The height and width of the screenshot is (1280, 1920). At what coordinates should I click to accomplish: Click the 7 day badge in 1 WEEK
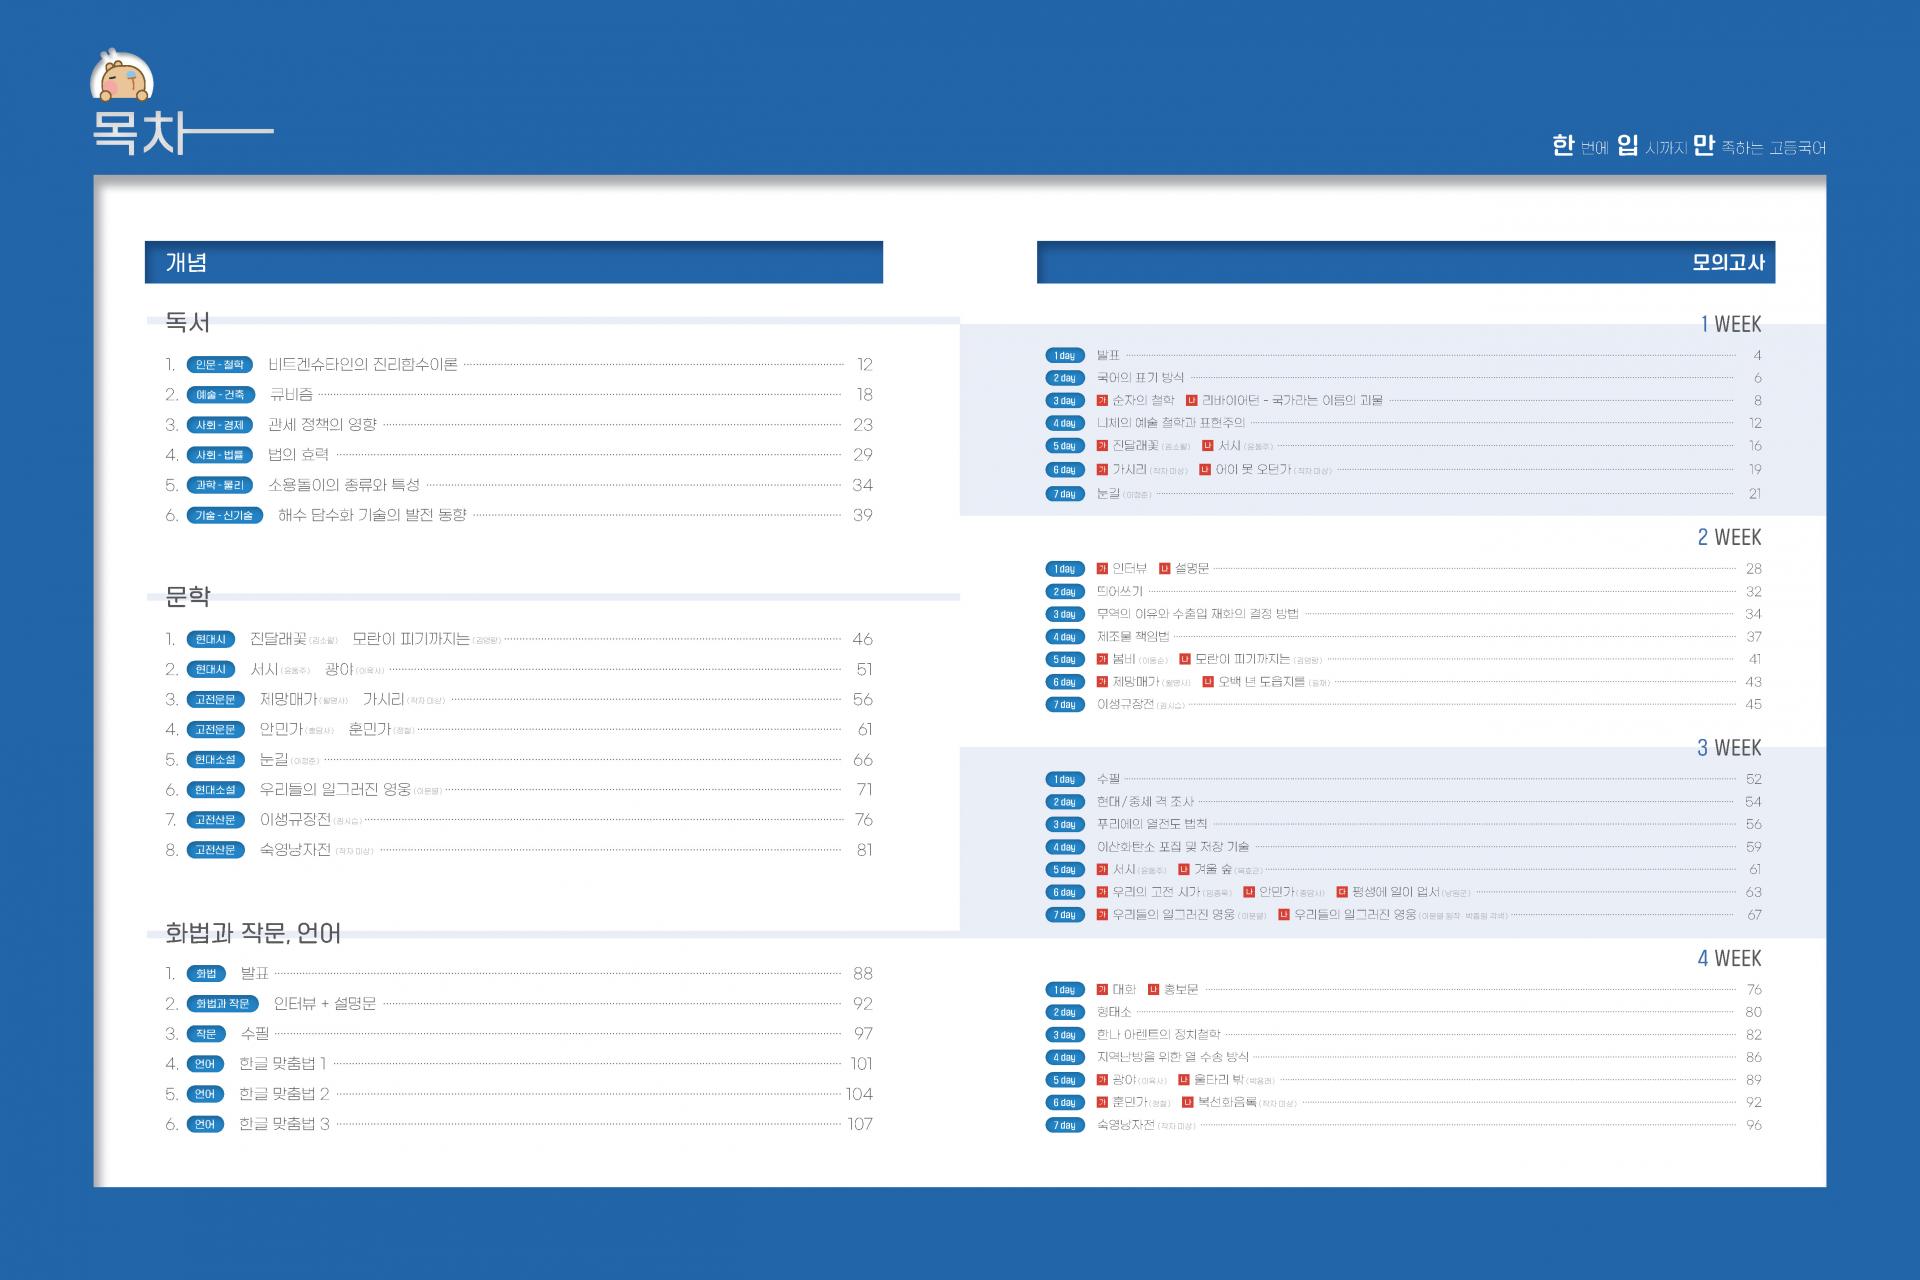point(1064,494)
